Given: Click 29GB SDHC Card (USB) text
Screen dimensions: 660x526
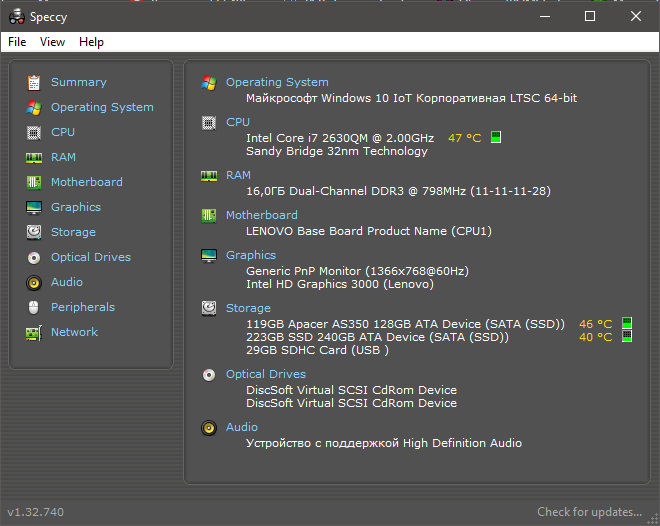Looking at the screenshot, I should click(x=317, y=350).
